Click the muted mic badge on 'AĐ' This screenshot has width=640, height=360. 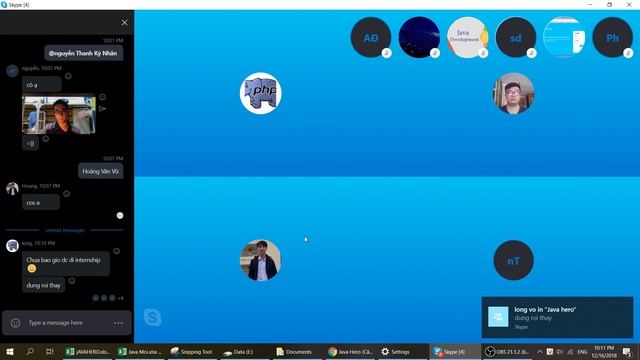(x=387, y=53)
